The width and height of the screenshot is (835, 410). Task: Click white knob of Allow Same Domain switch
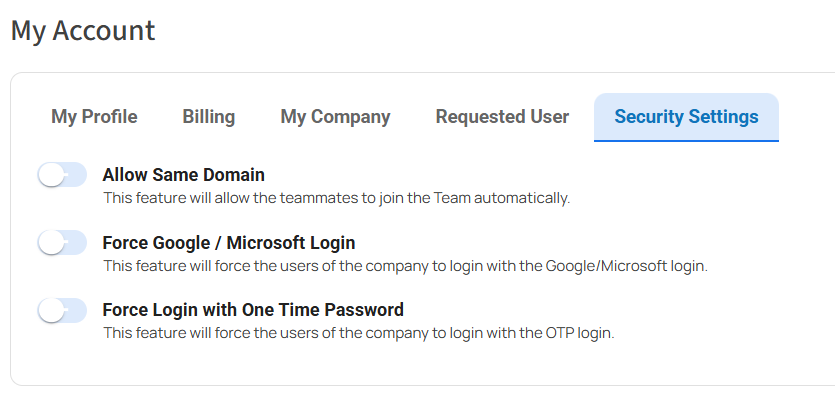pos(52,175)
